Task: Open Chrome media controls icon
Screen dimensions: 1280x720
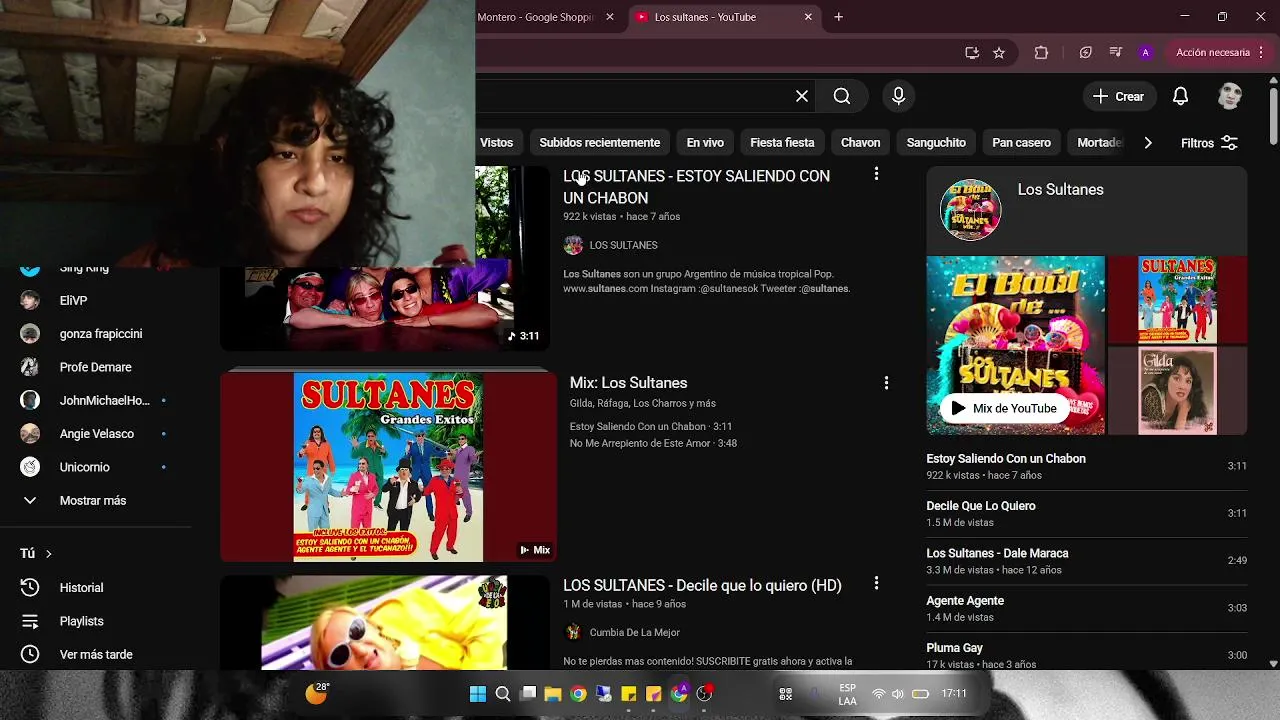Action: coord(1115,53)
